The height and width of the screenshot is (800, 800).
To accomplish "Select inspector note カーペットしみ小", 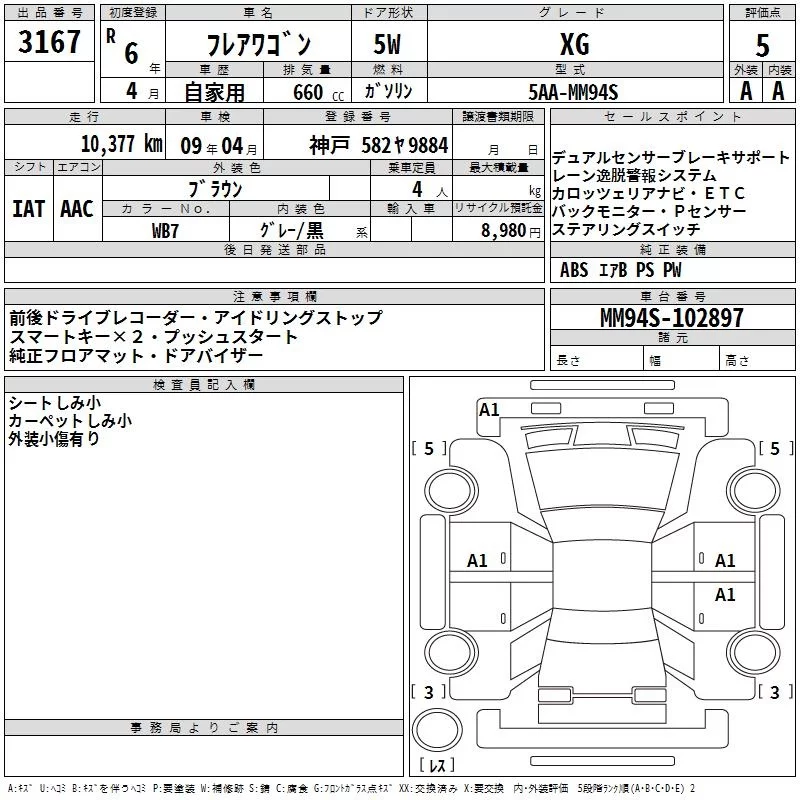I will click(70, 421).
